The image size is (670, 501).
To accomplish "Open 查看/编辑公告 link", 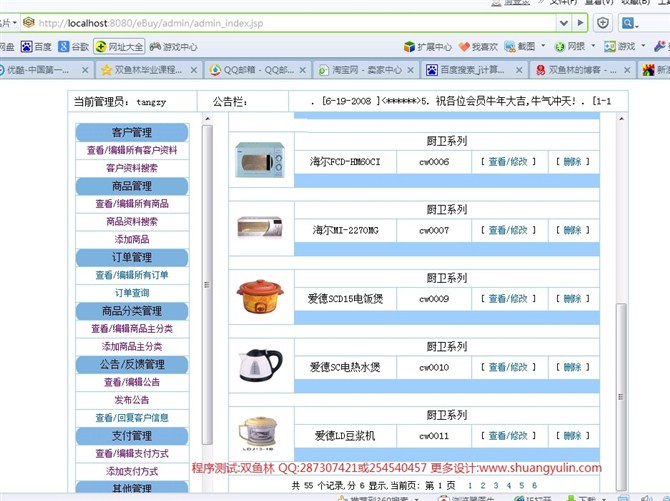I will click(x=132, y=382).
